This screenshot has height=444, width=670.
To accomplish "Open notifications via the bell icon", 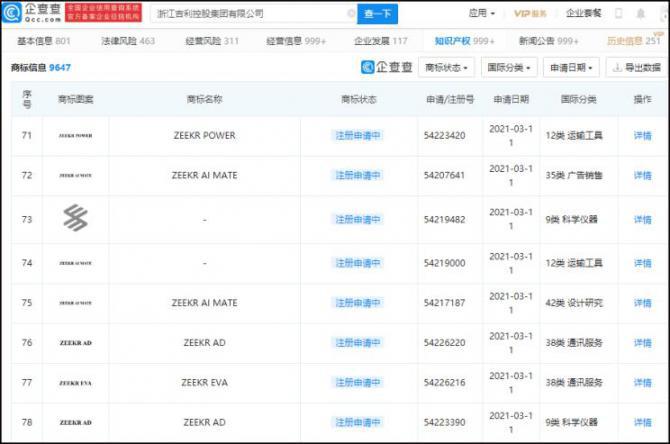I will pos(640,14).
